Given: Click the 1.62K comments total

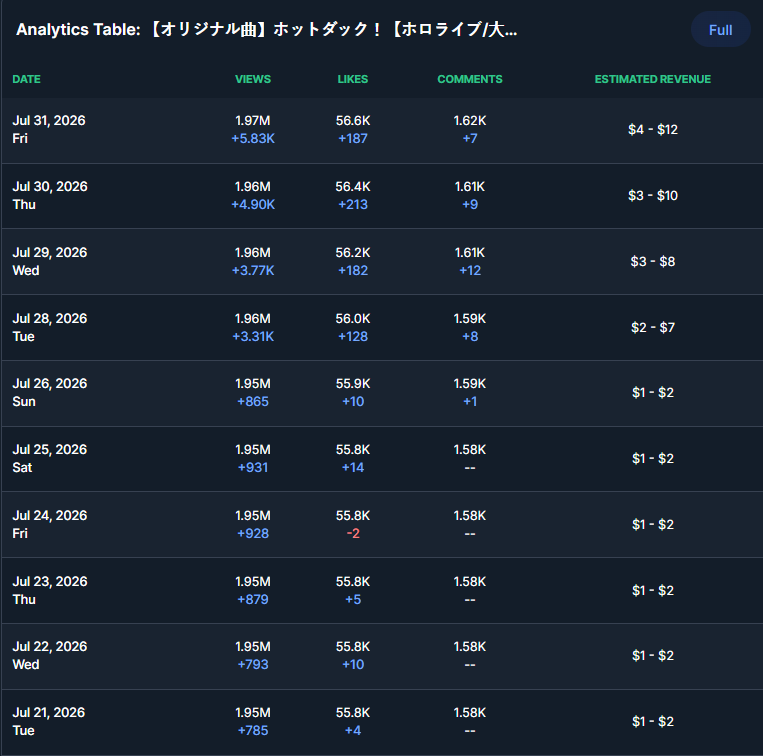Looking at the screenshot, I should coord(470,121).
